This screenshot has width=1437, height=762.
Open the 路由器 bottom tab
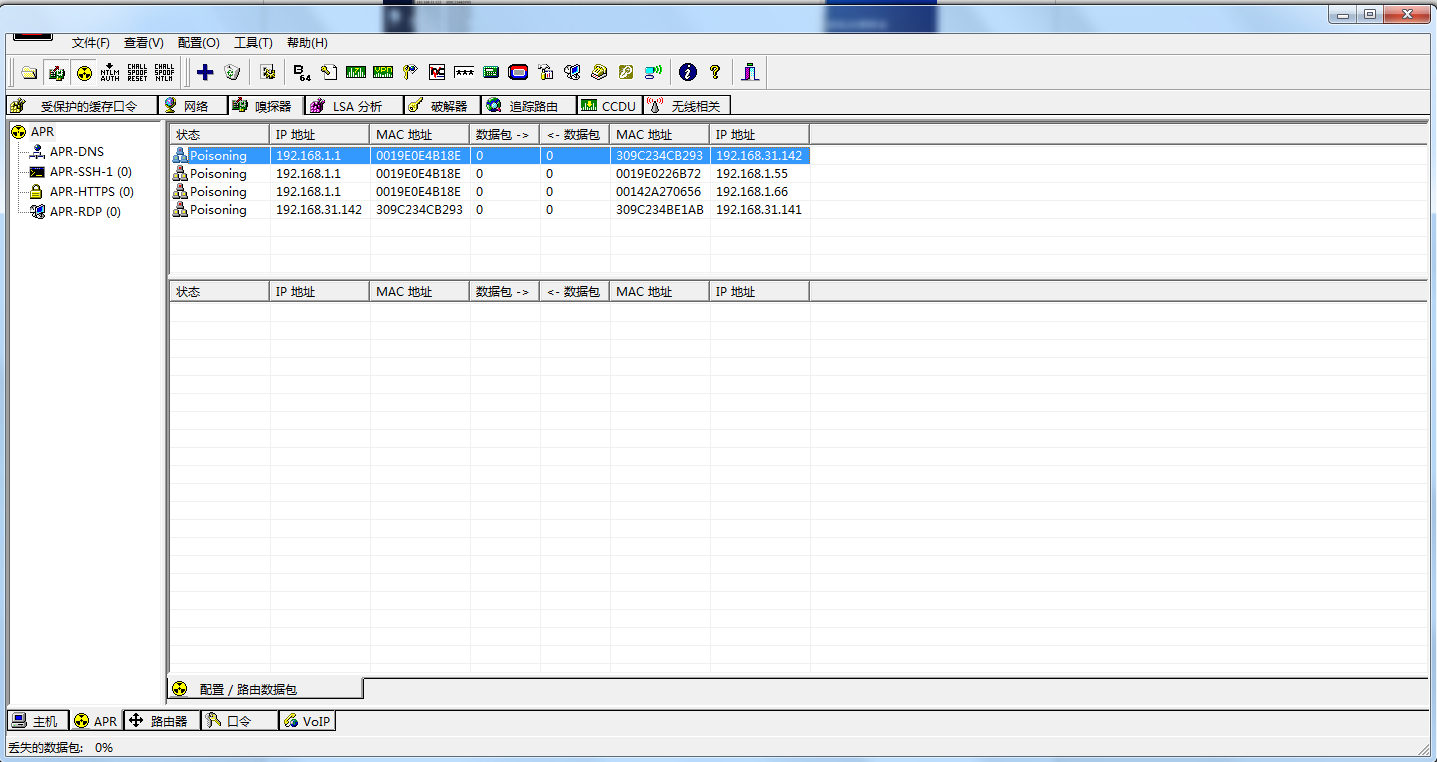point(161,721)
